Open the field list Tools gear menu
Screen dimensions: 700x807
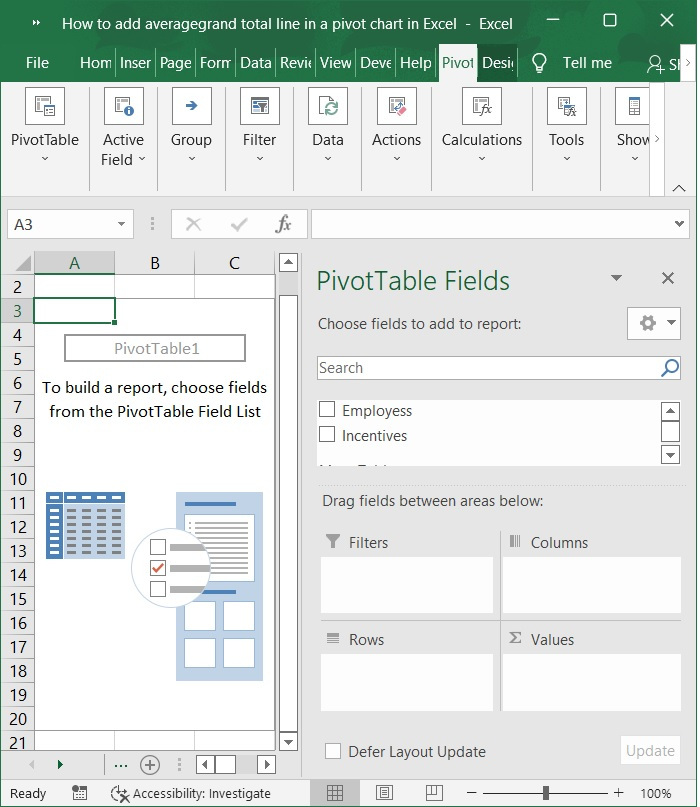click(654, 323)
